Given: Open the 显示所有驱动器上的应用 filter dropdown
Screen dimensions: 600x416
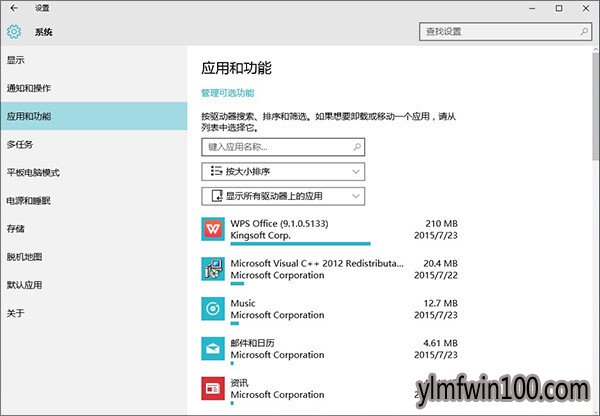Looking at the screenshot, I should pyautogui.click(x=283, y=196).
